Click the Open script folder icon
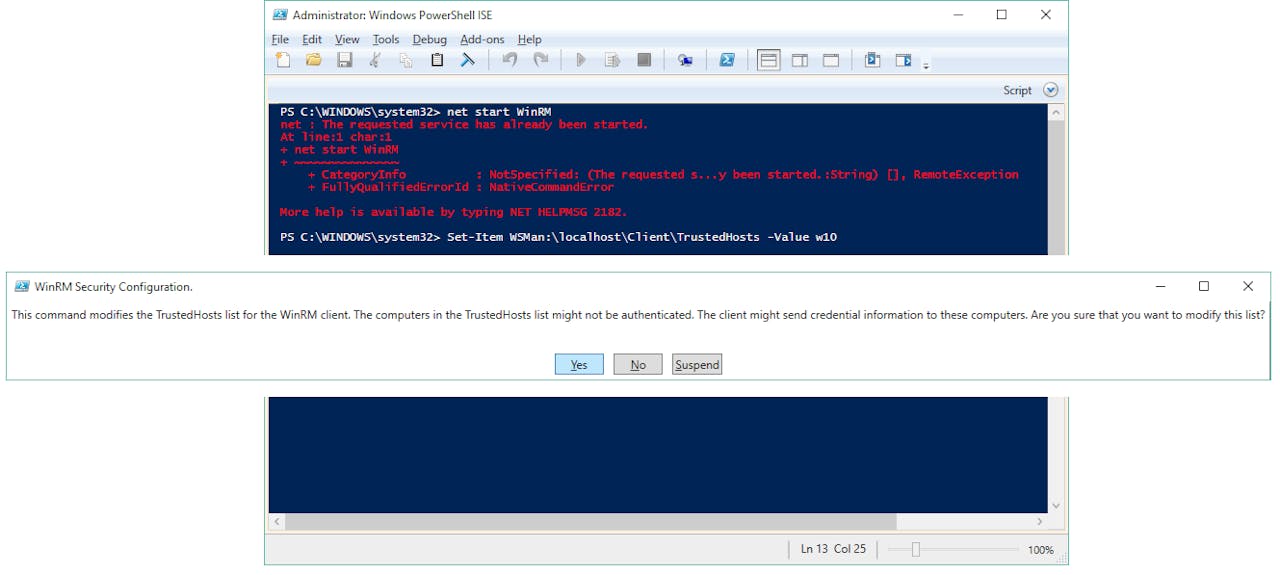 [314, 60]
